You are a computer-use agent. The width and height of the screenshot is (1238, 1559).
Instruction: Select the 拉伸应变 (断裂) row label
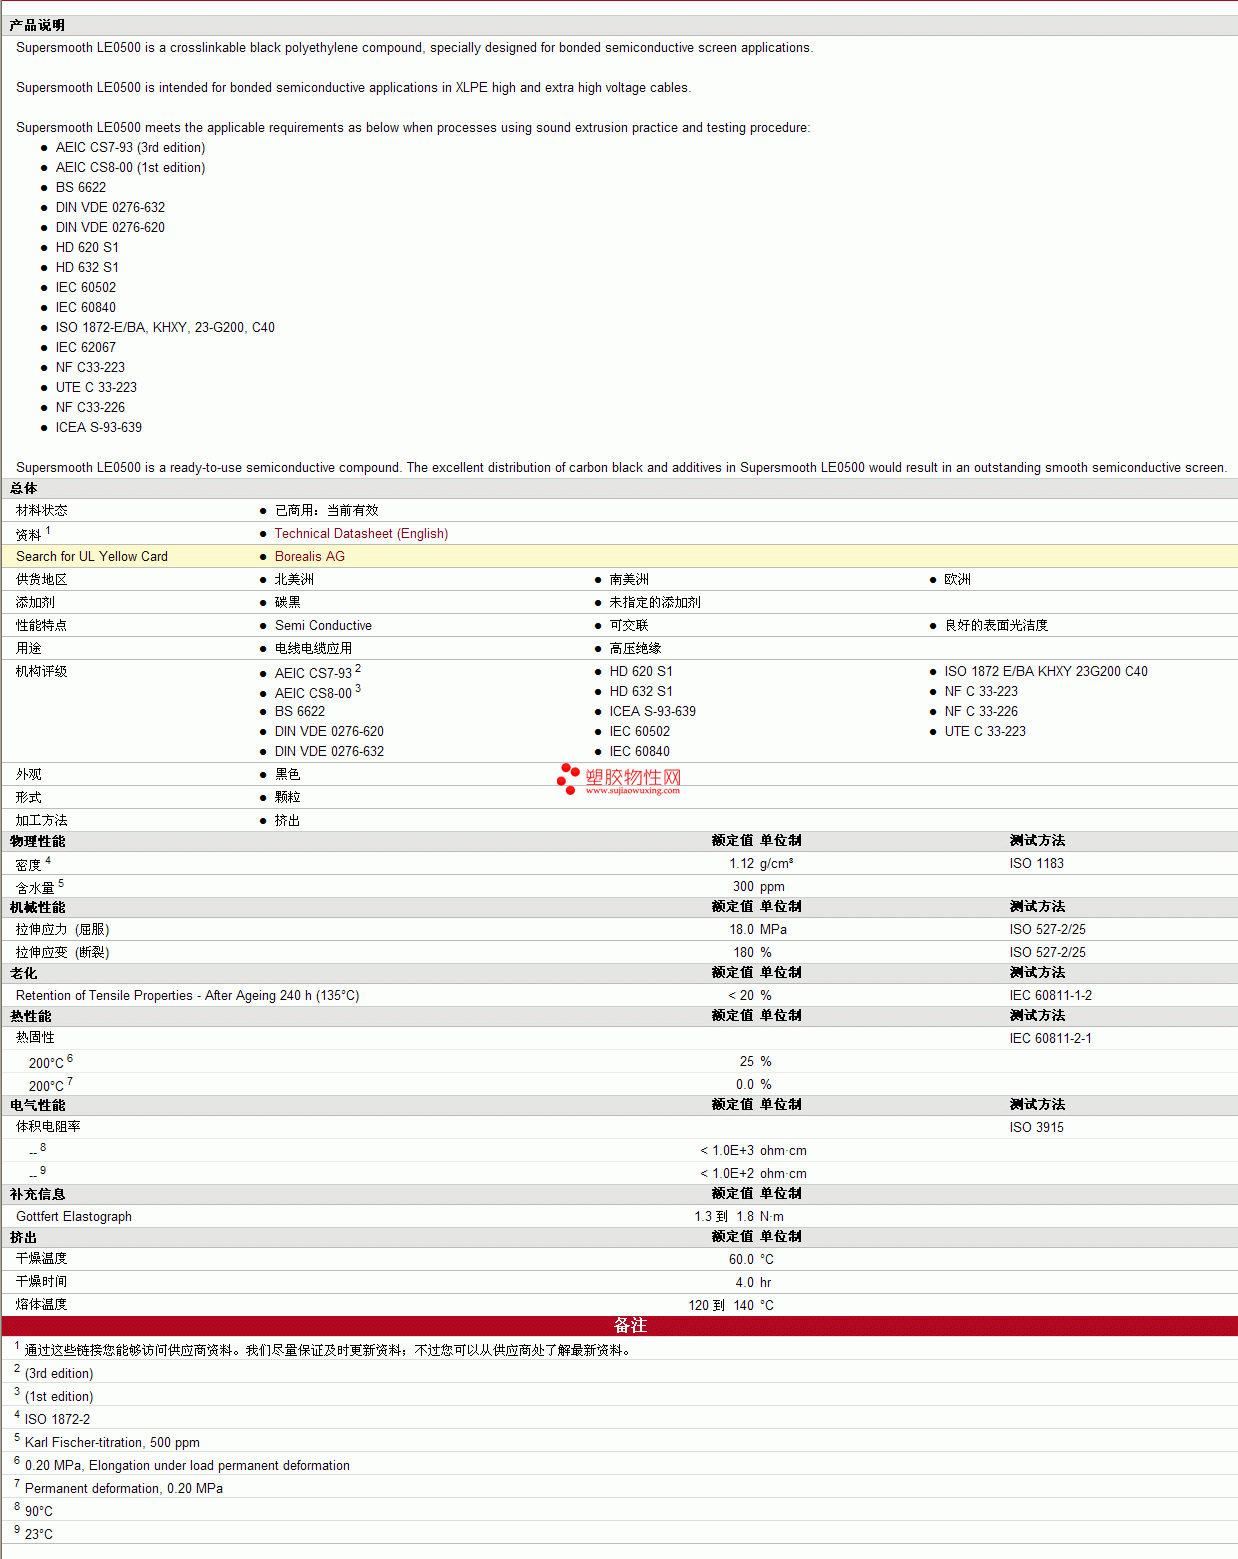pyautogui.click(x=63, y=953)
